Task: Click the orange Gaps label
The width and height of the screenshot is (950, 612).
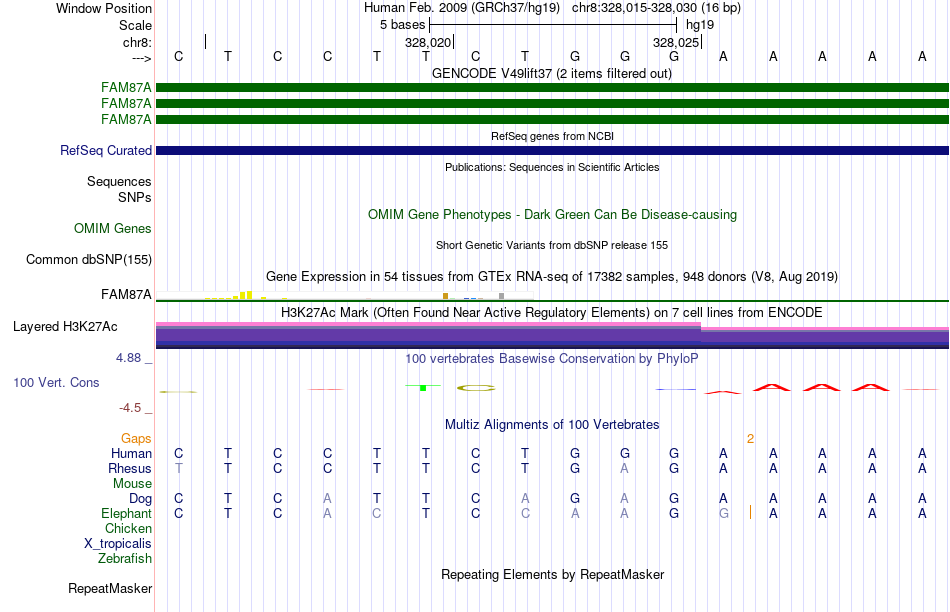Action: click(136, 439)
